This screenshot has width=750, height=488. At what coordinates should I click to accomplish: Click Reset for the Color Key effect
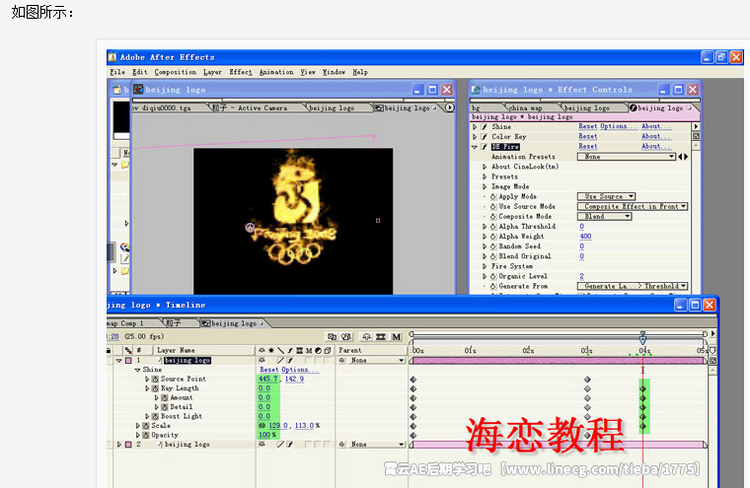(x=587, y=136)
